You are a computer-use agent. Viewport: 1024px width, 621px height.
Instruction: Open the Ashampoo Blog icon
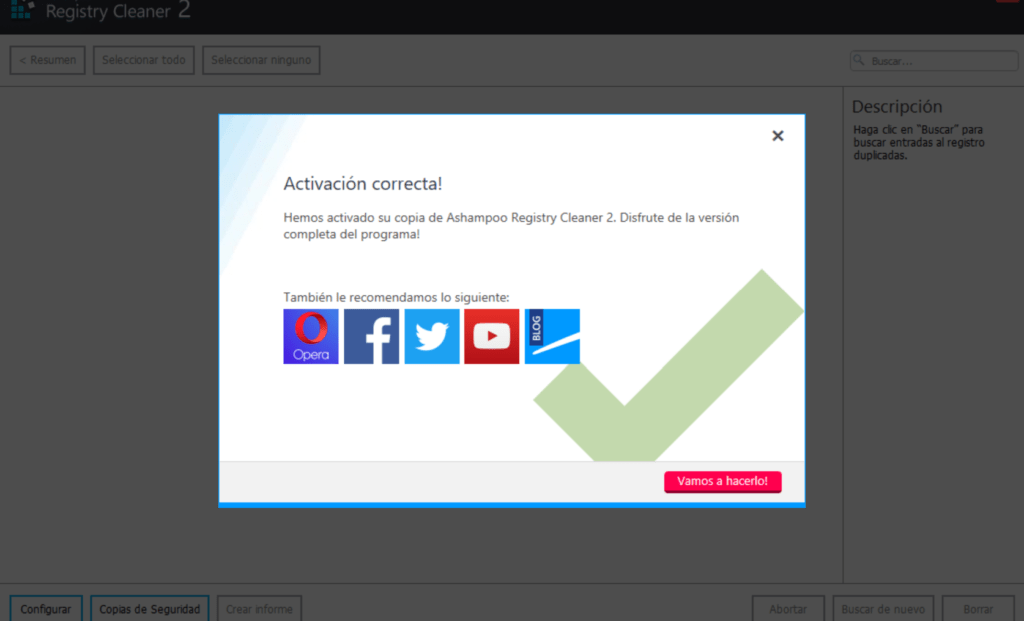point(552,336)
